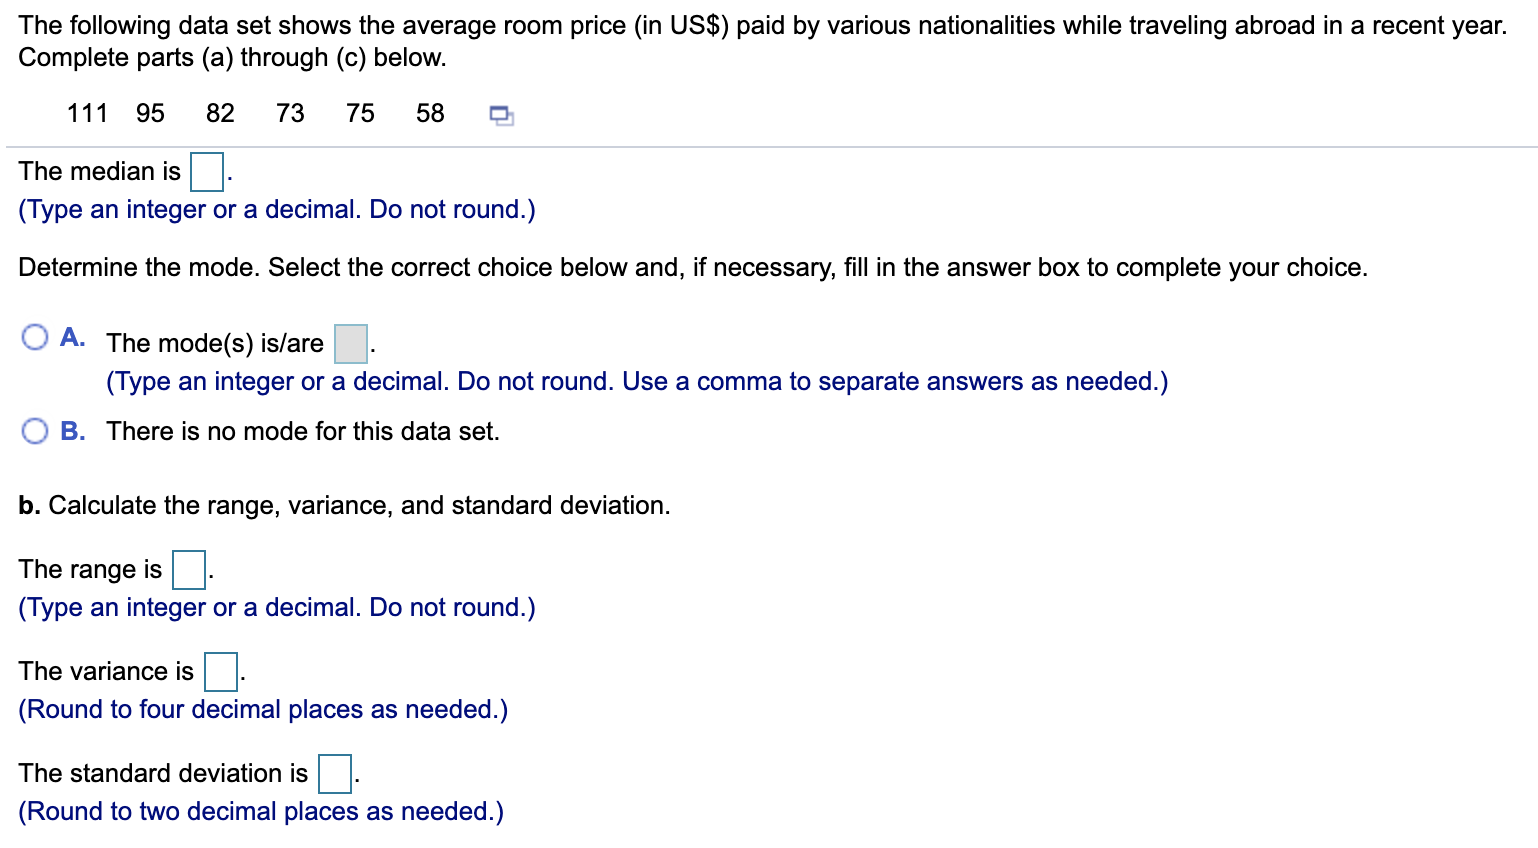Click the rounding instruction under the variance box
Viewport: 1538px width, 848px height.
[x=263, y=709]
